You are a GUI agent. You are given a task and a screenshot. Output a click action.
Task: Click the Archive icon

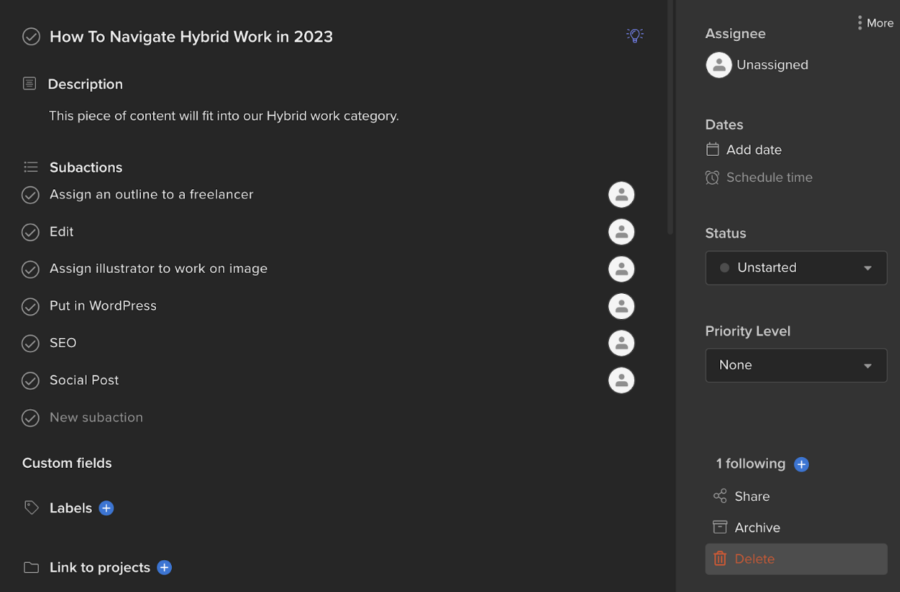[720, 527]
